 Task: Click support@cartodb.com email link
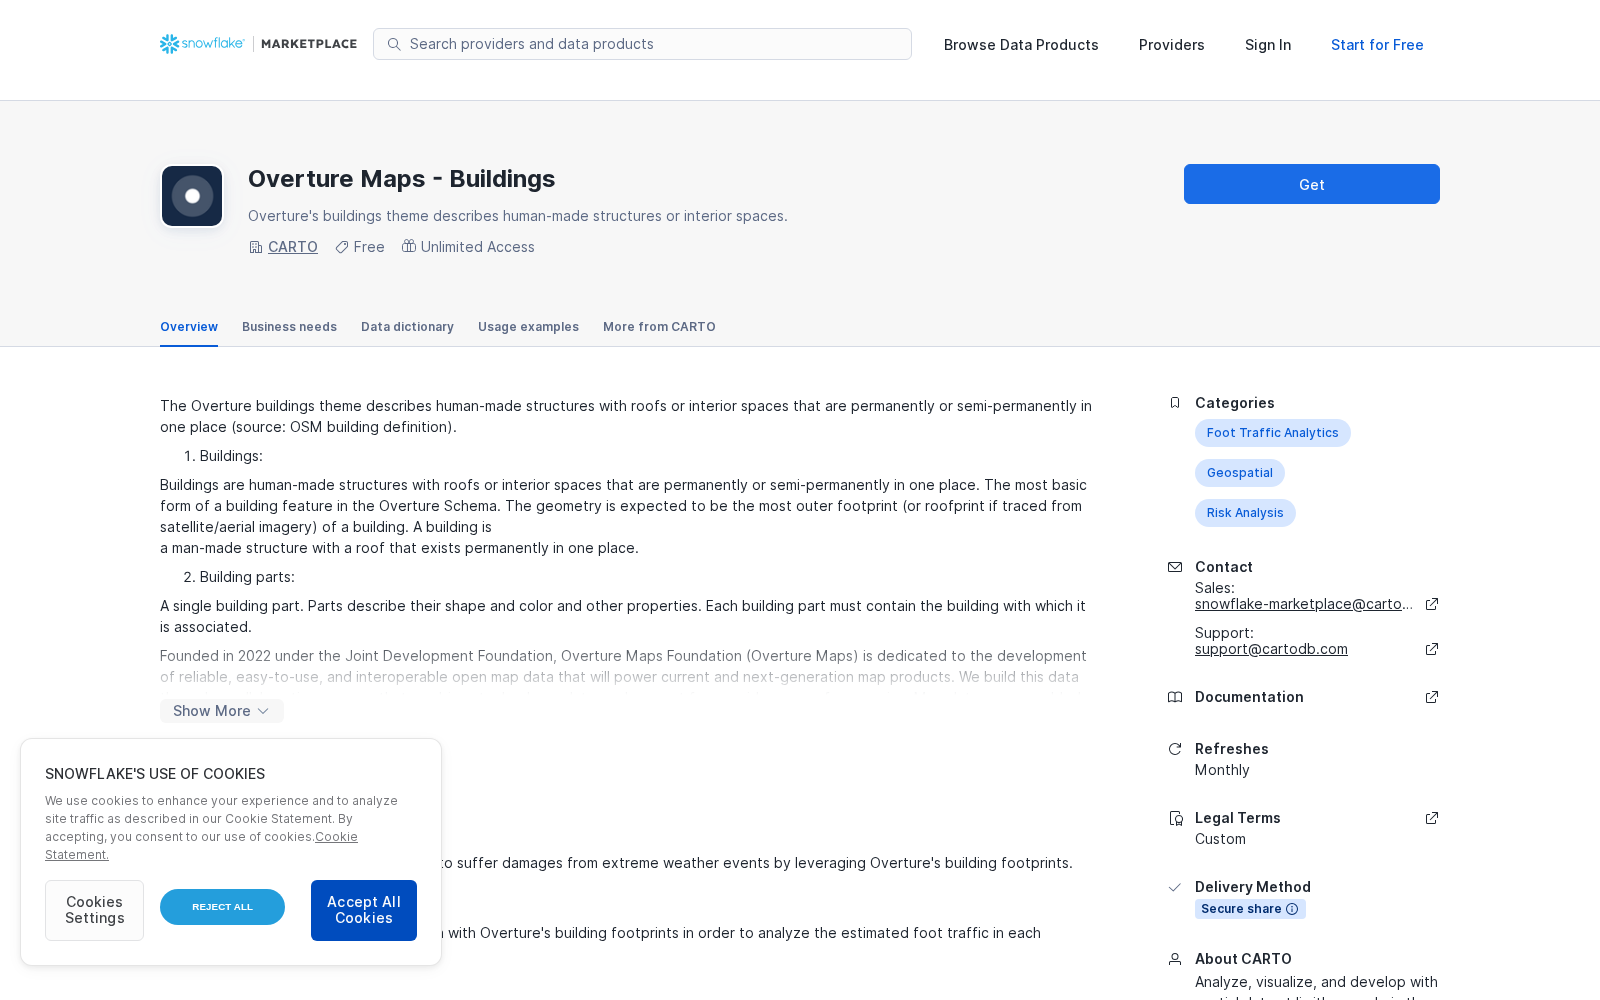[1271, 649]
